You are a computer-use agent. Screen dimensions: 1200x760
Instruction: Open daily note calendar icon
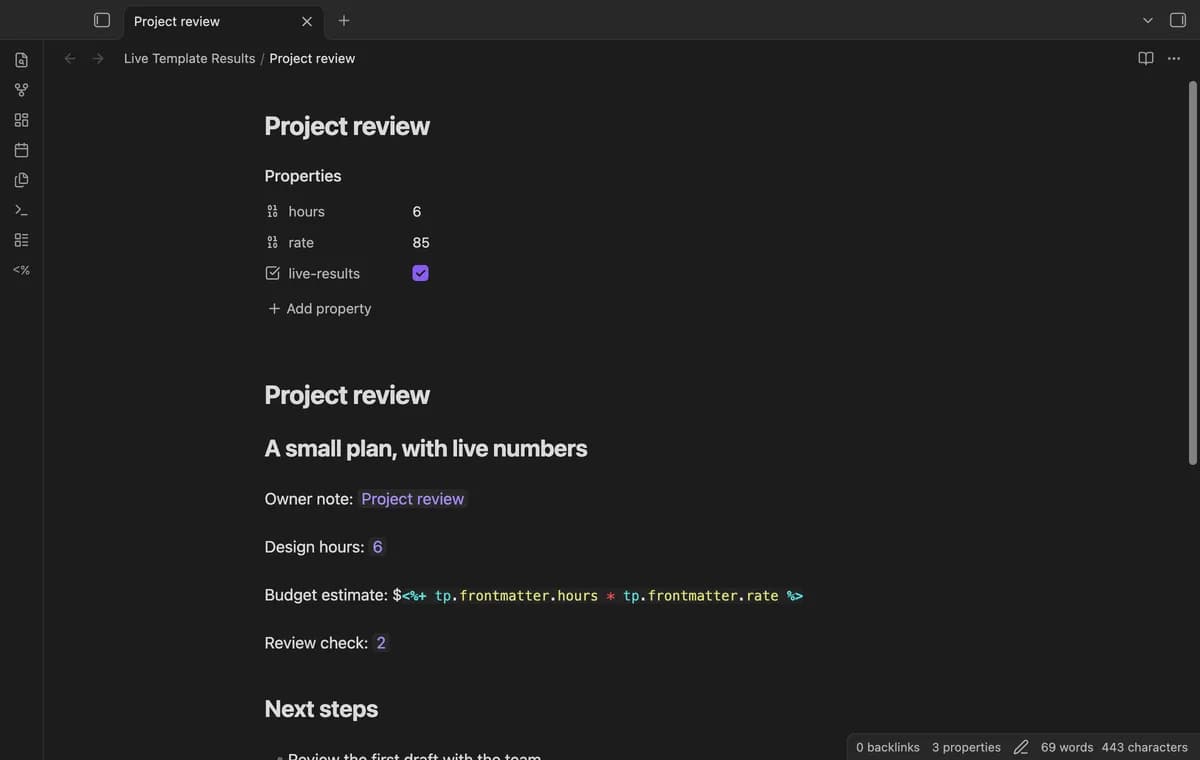21,150
